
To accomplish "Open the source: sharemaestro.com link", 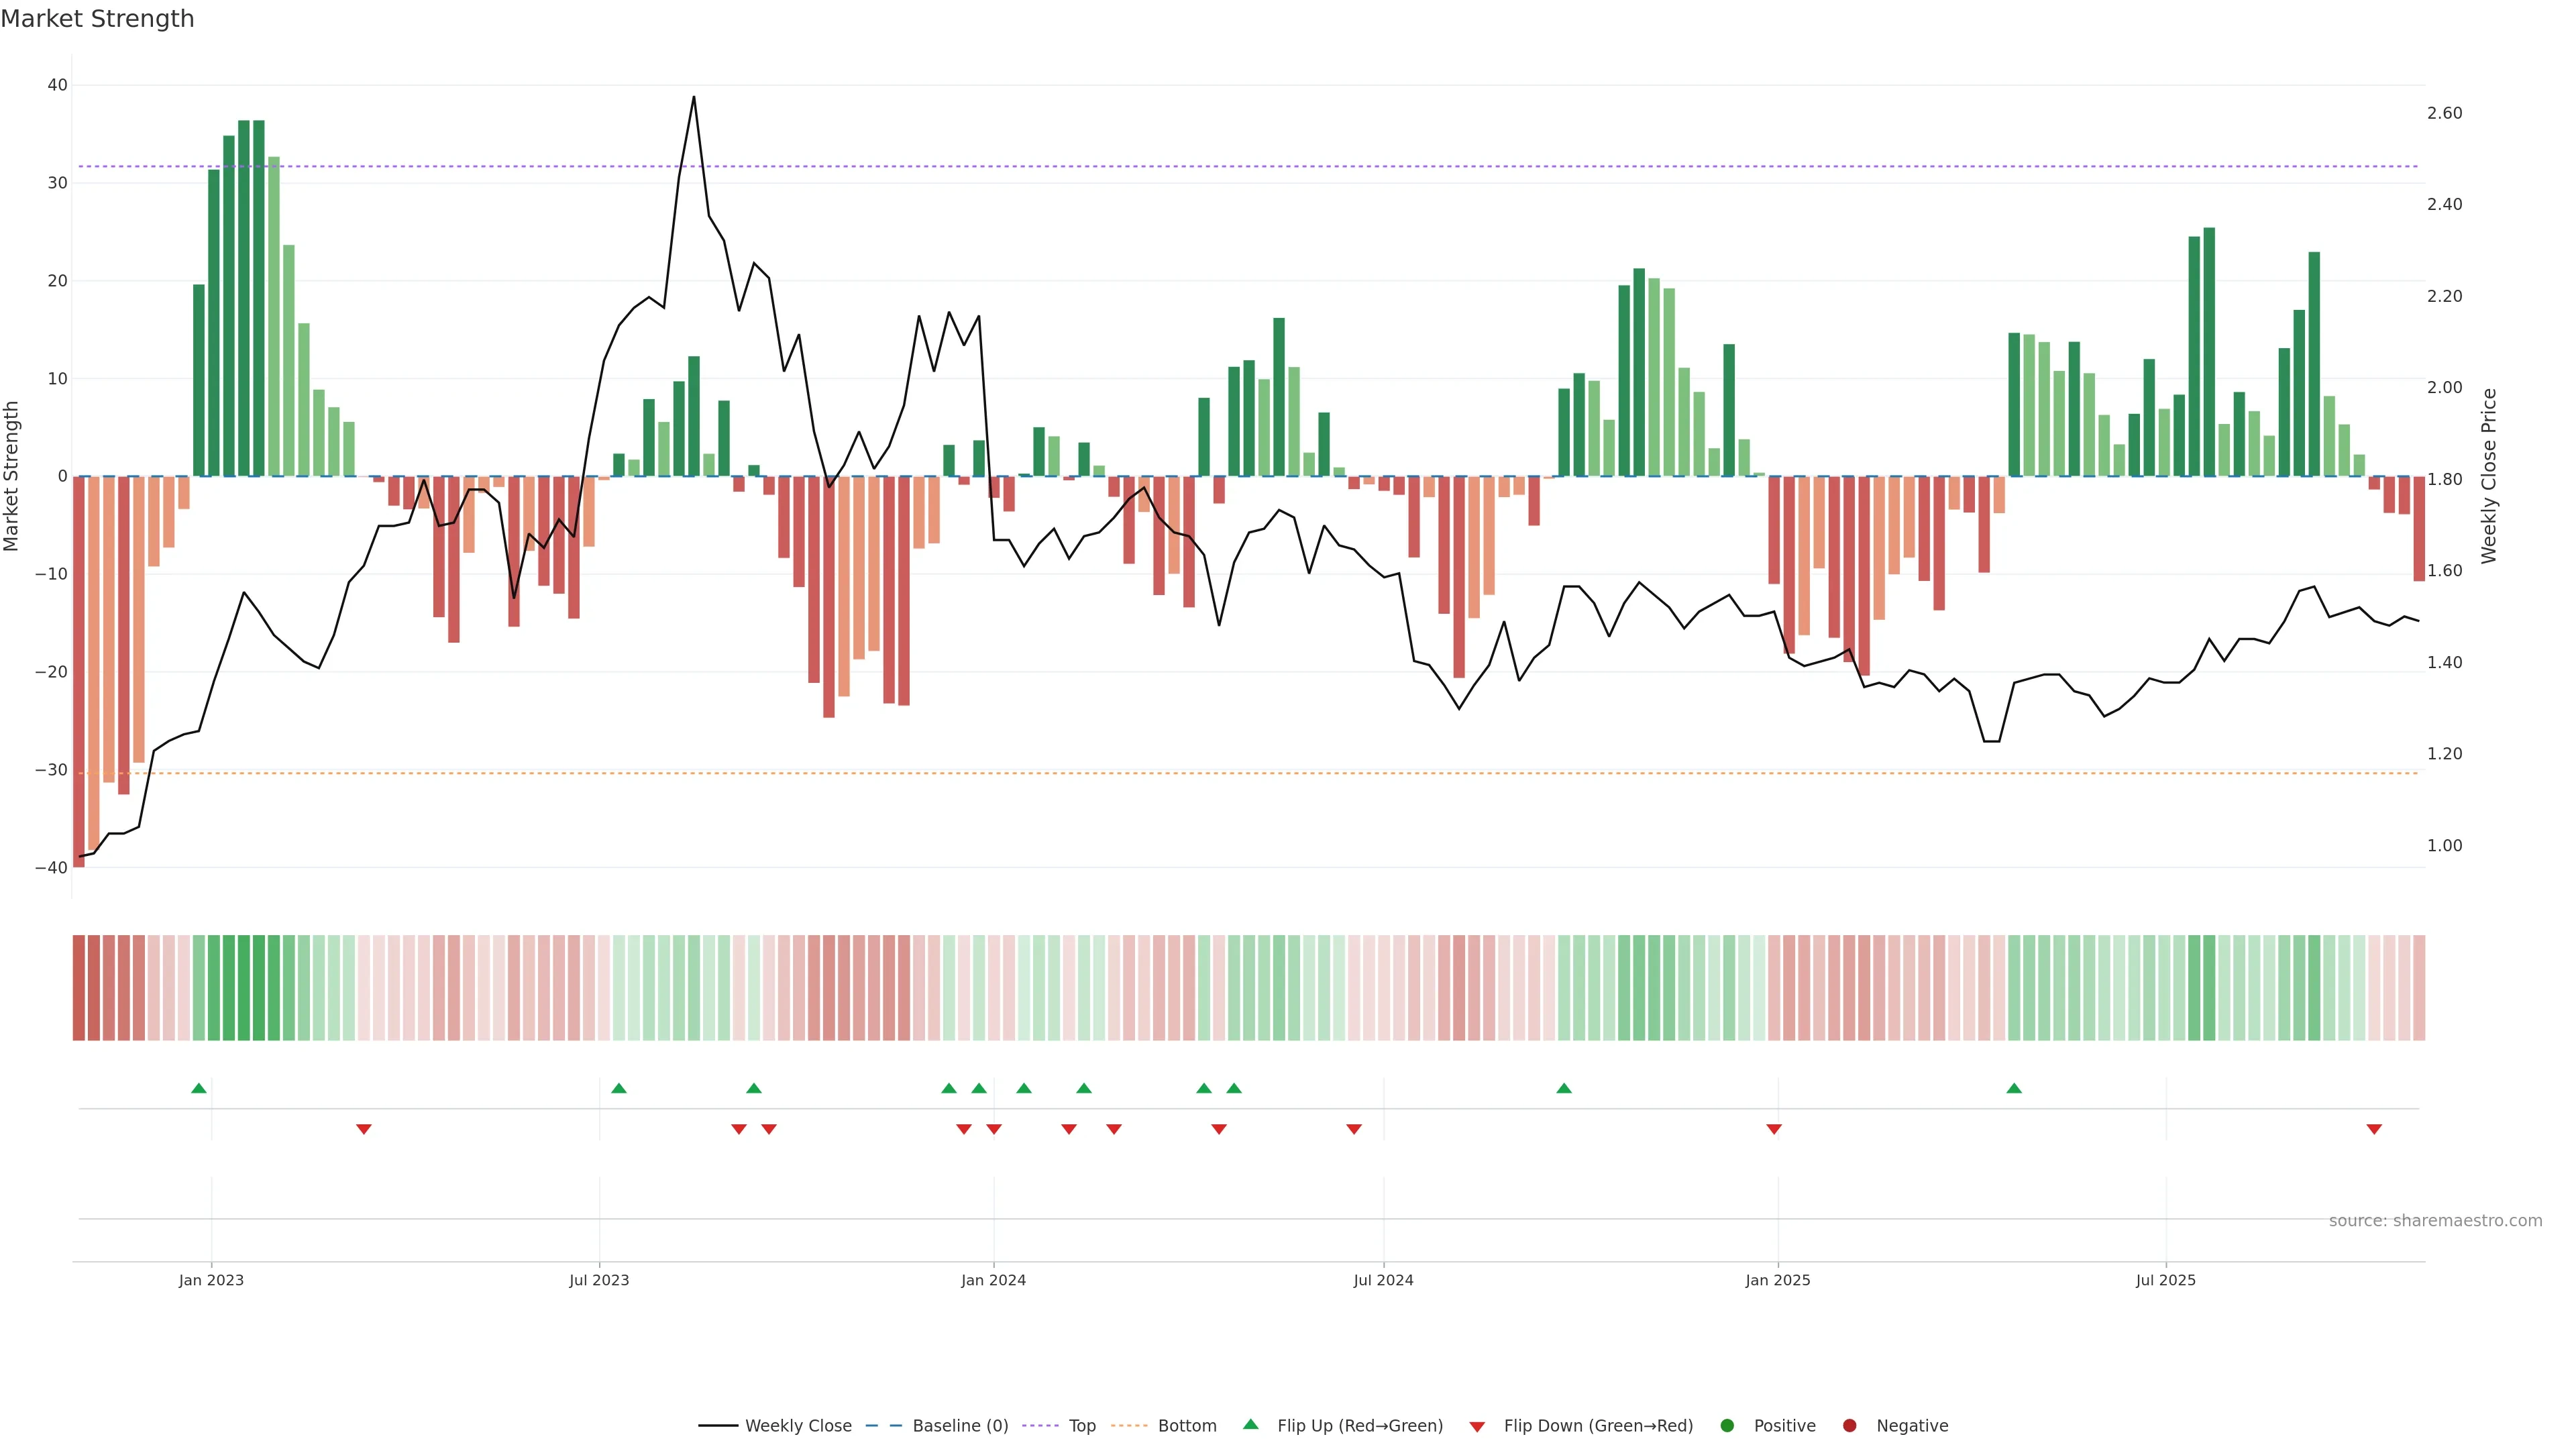I will pyautogui.click(x=2435, y=1220).
